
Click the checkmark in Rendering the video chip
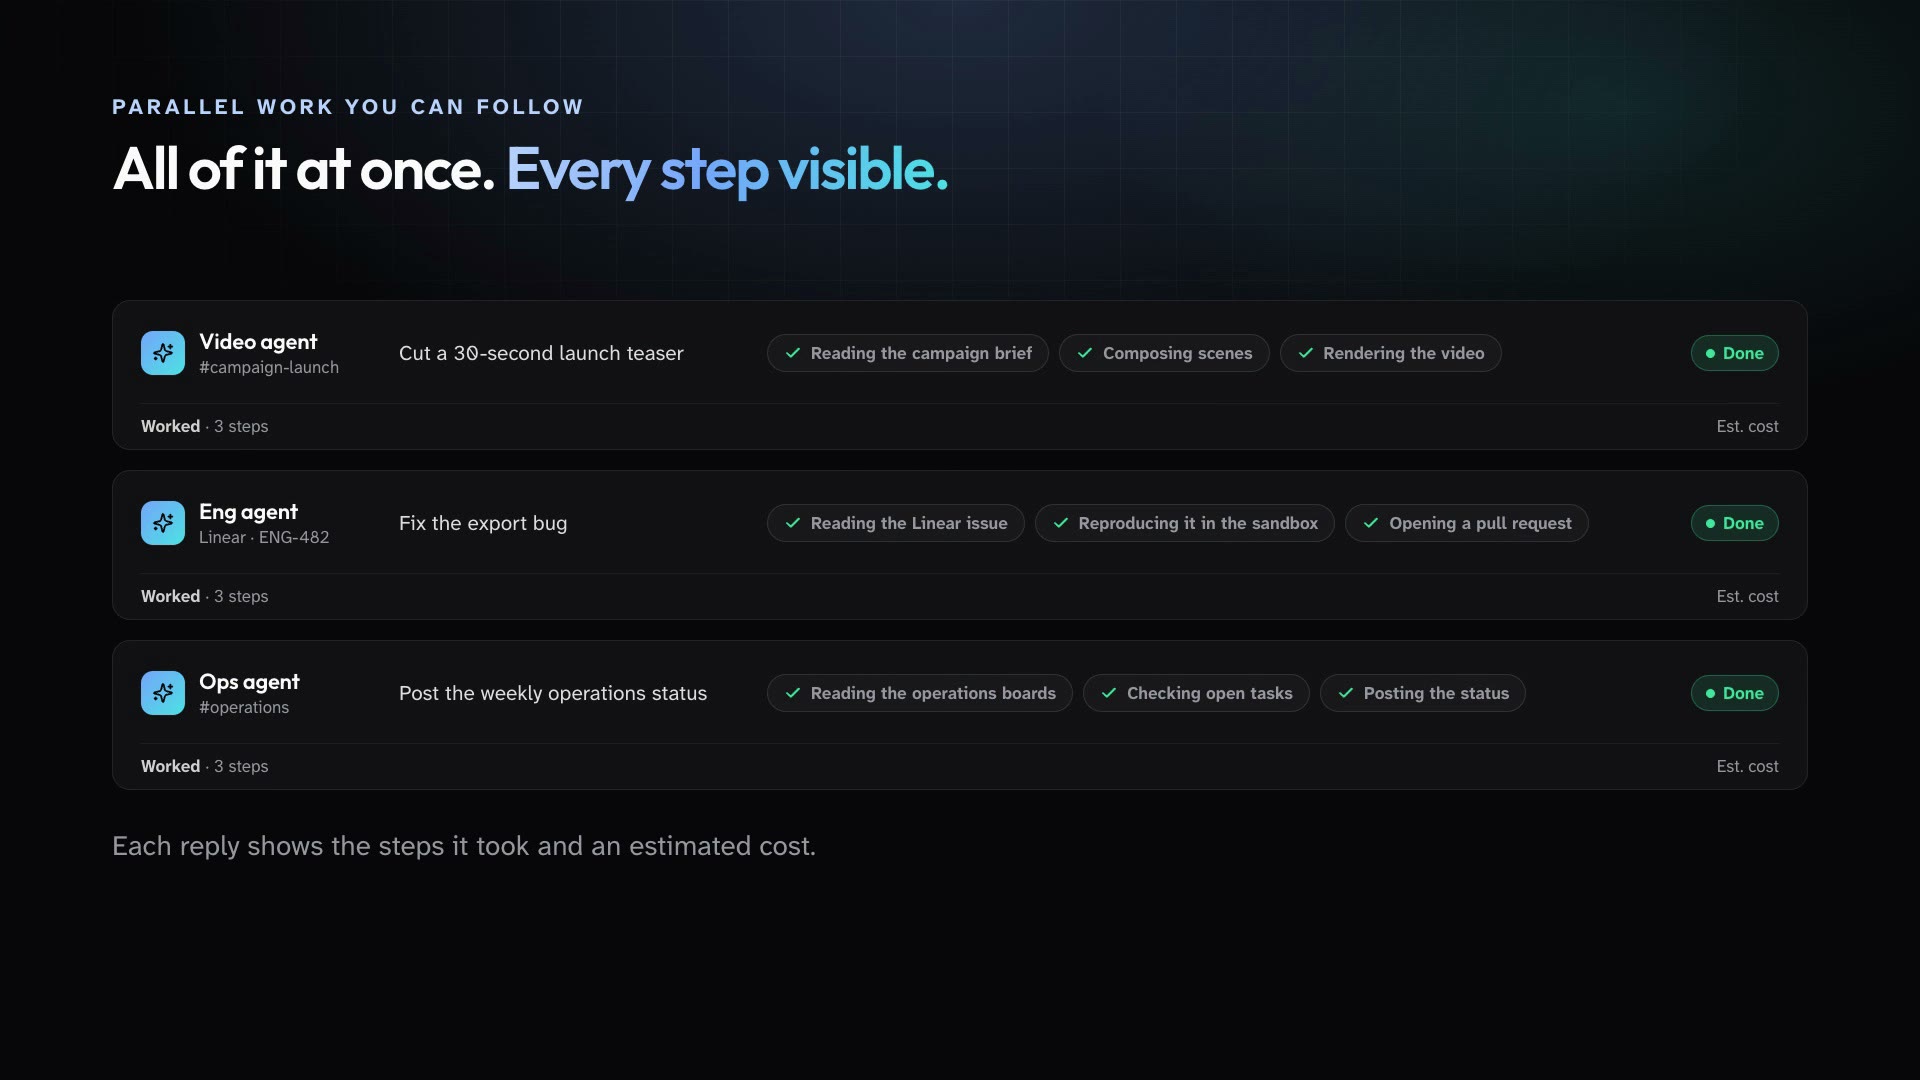pyautogui.click(x=1306, y=353)
